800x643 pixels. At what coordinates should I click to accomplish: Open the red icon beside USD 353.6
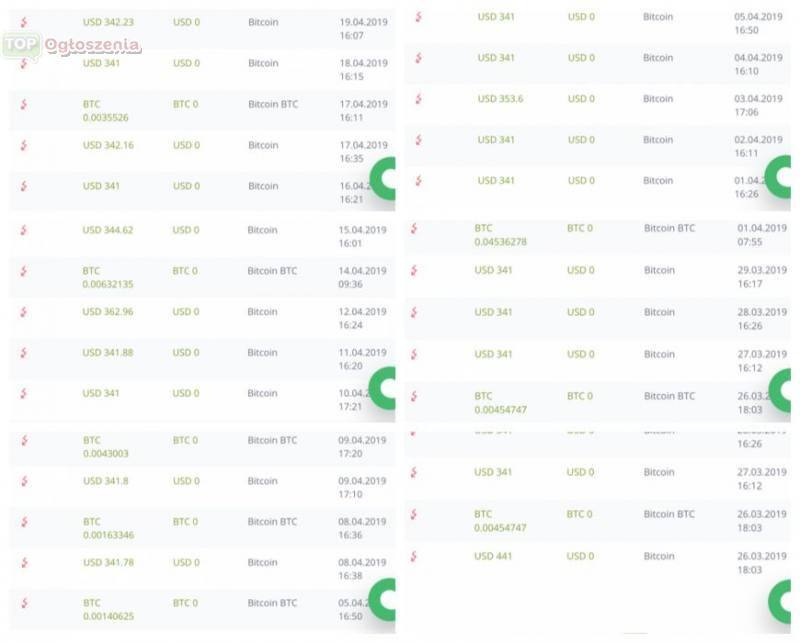tap(418, 99)
